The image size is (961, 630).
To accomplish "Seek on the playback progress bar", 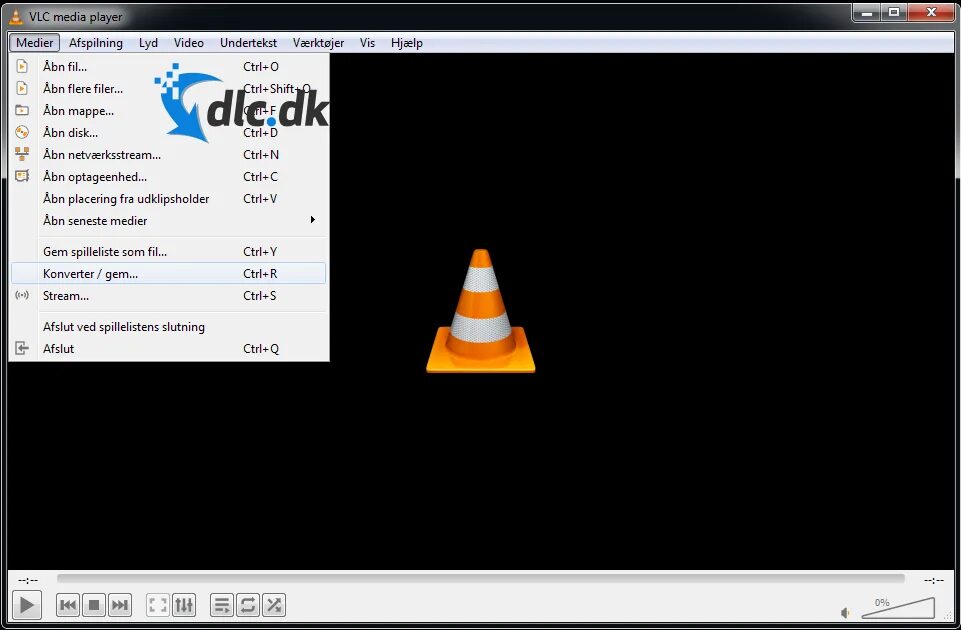I will 480,579.
